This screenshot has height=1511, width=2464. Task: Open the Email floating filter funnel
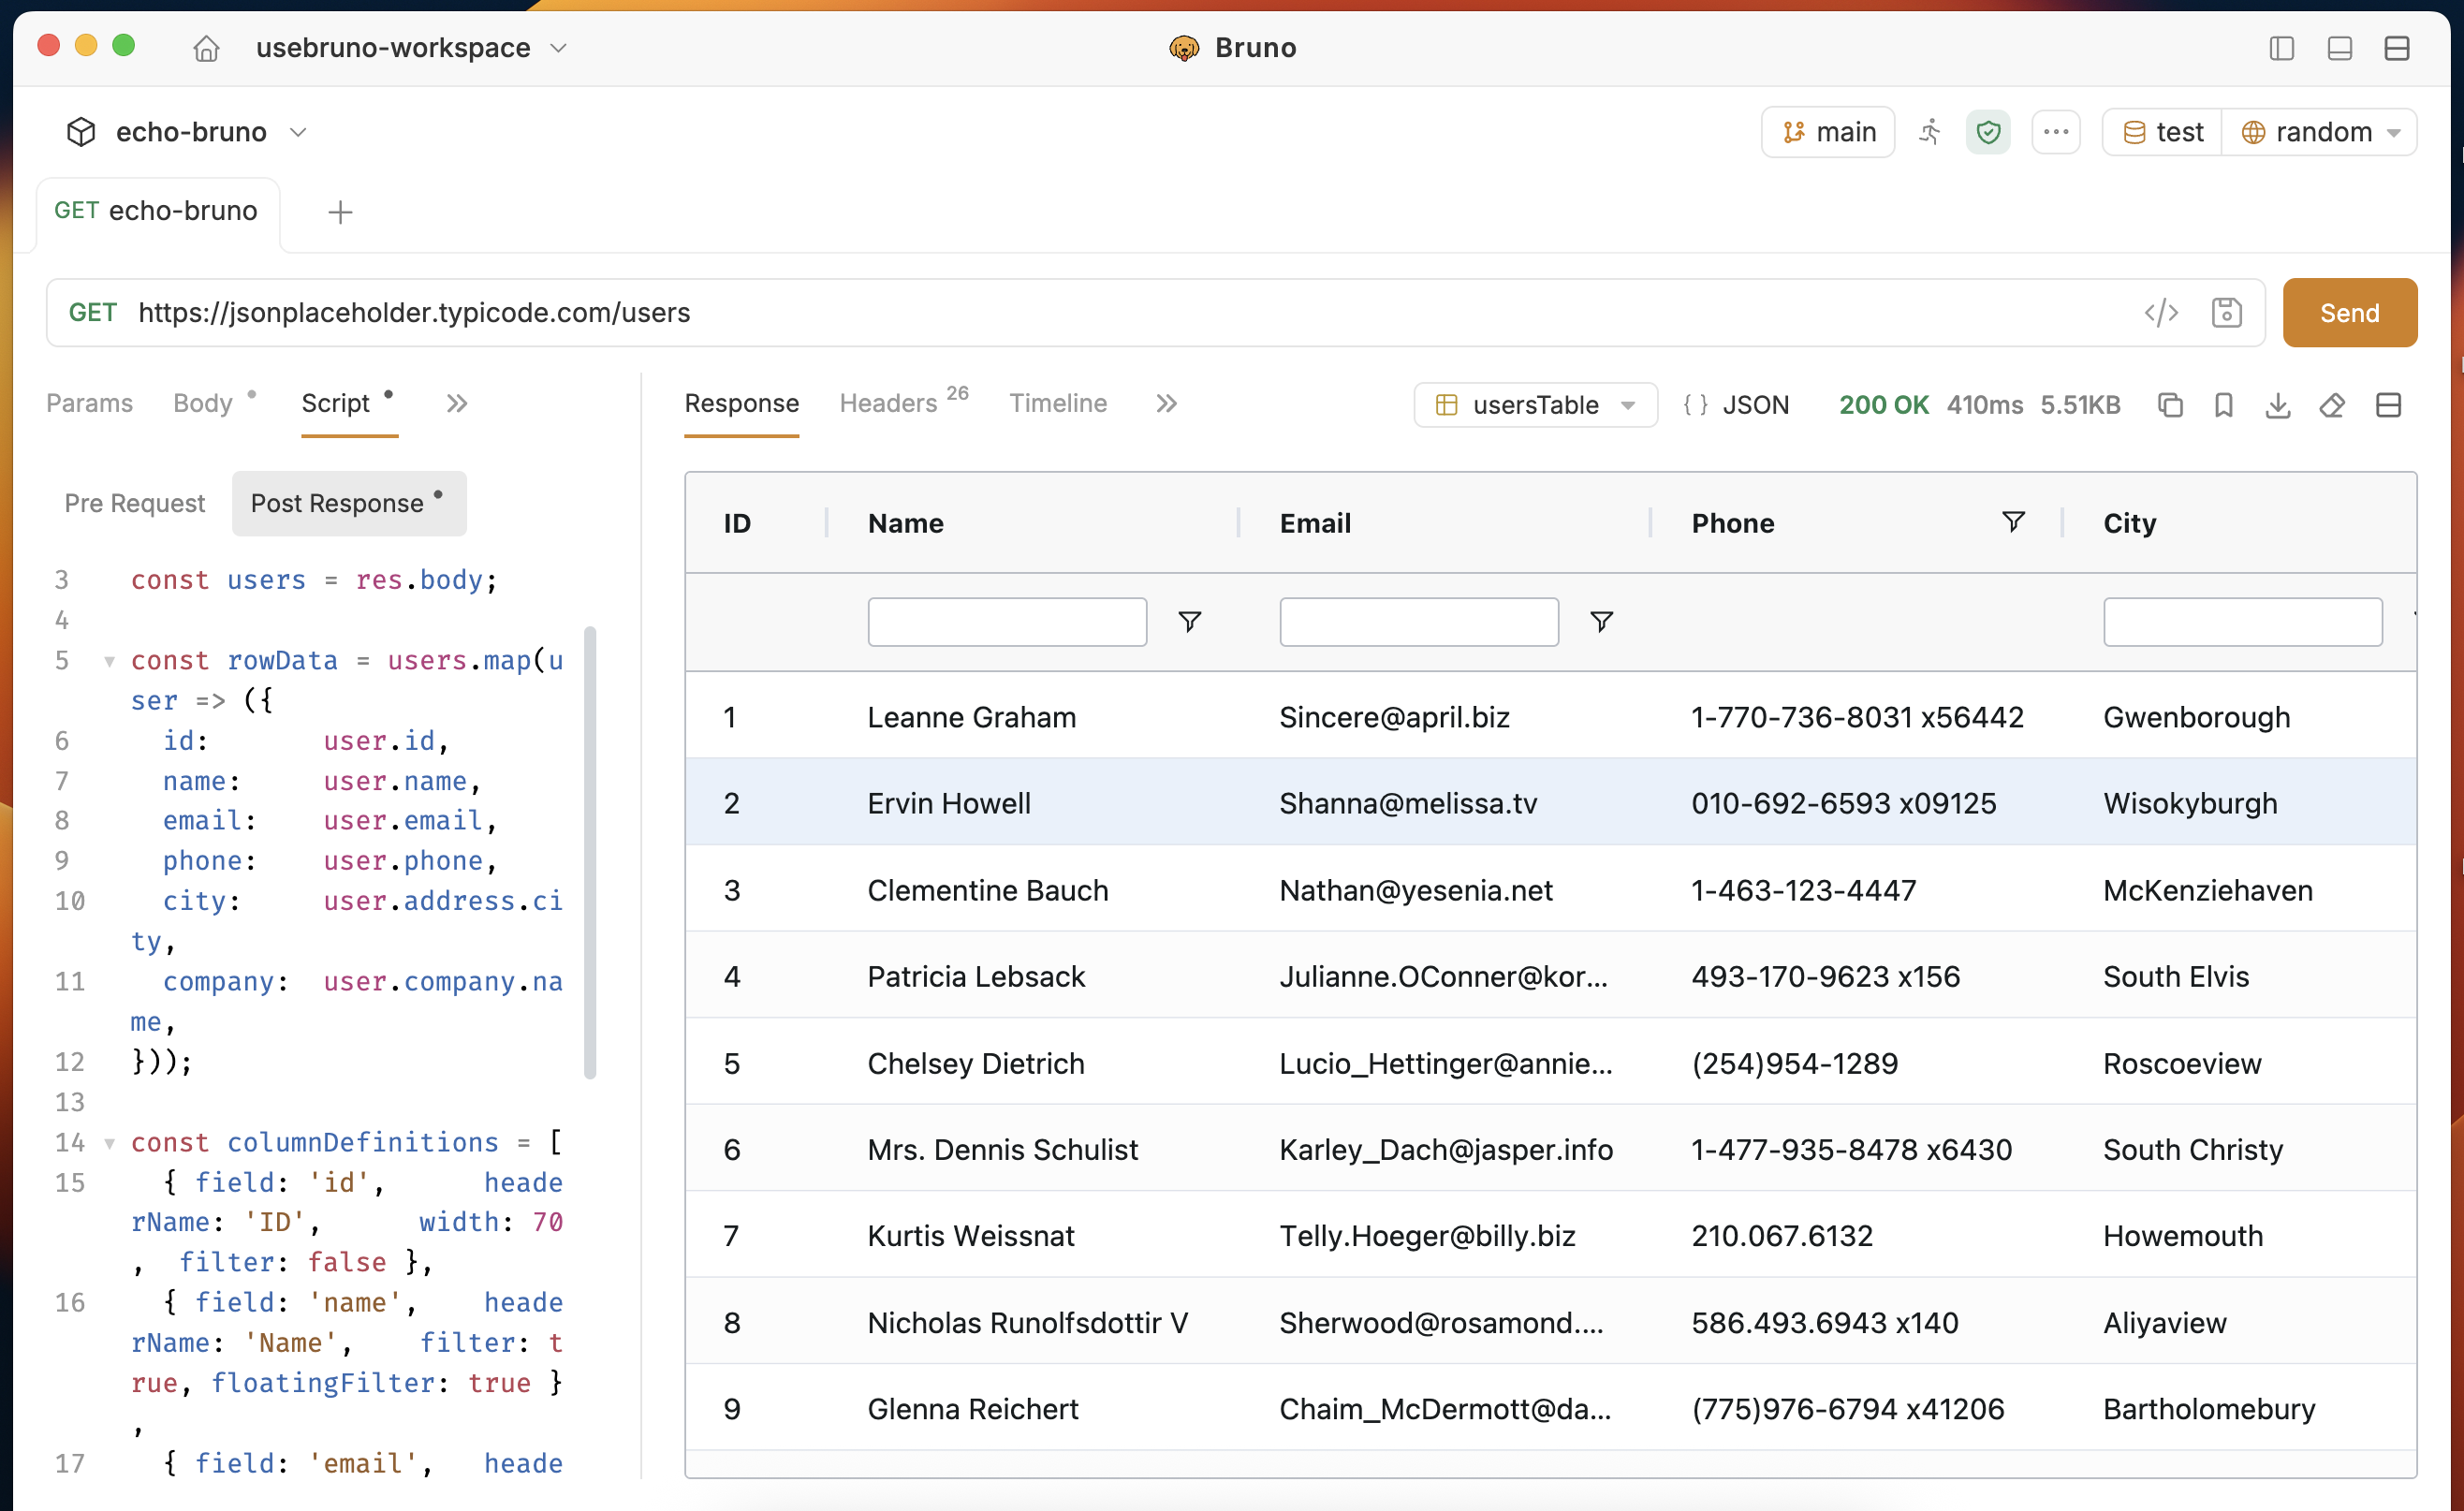1602,622
